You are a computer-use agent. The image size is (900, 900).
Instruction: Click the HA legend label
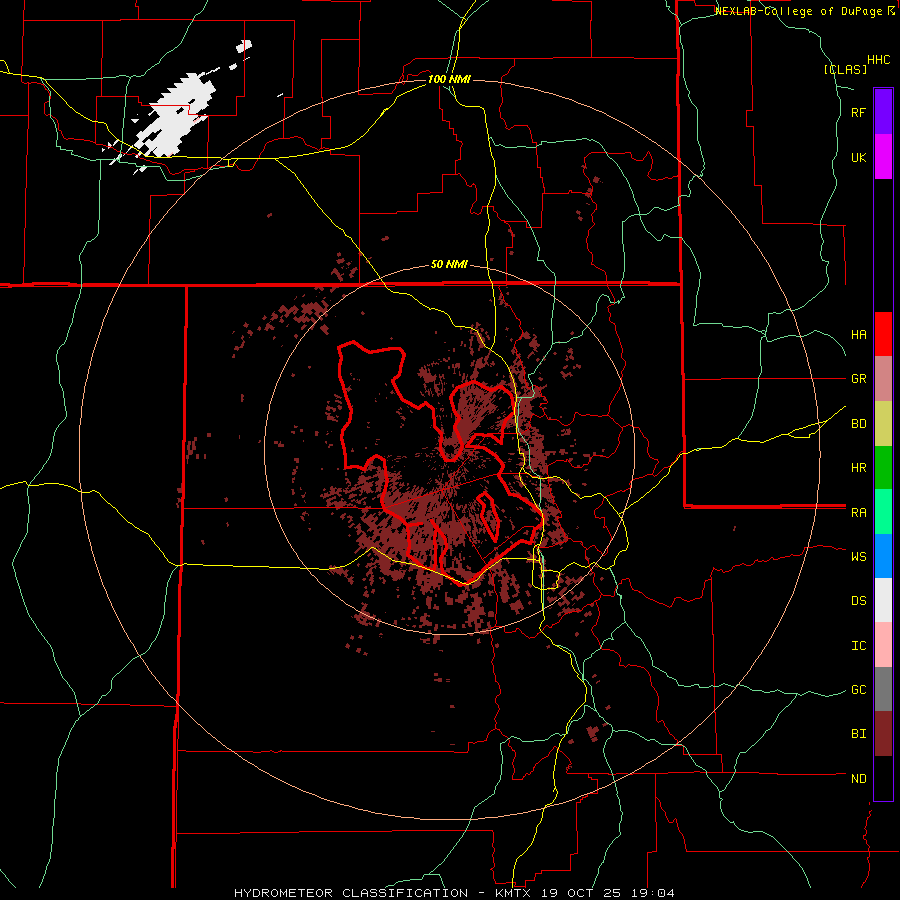point(859,335)
